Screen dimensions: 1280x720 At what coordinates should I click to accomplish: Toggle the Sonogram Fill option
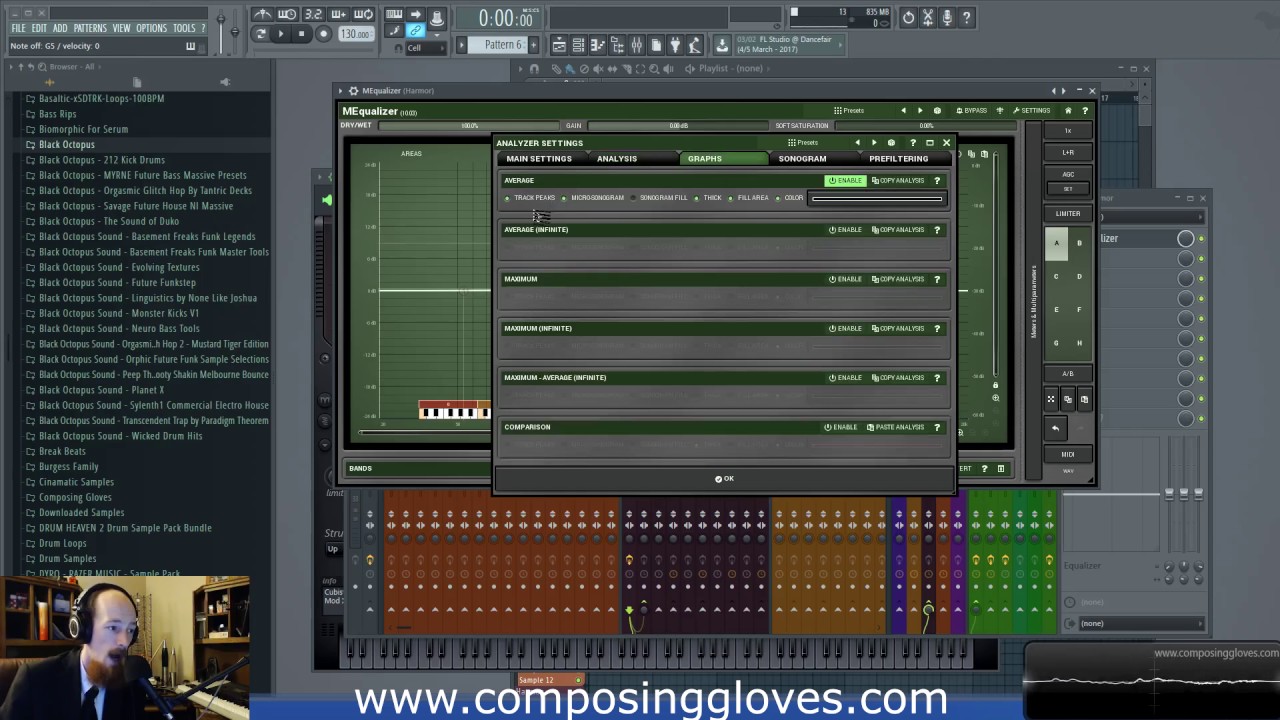(x=660, y=198)
